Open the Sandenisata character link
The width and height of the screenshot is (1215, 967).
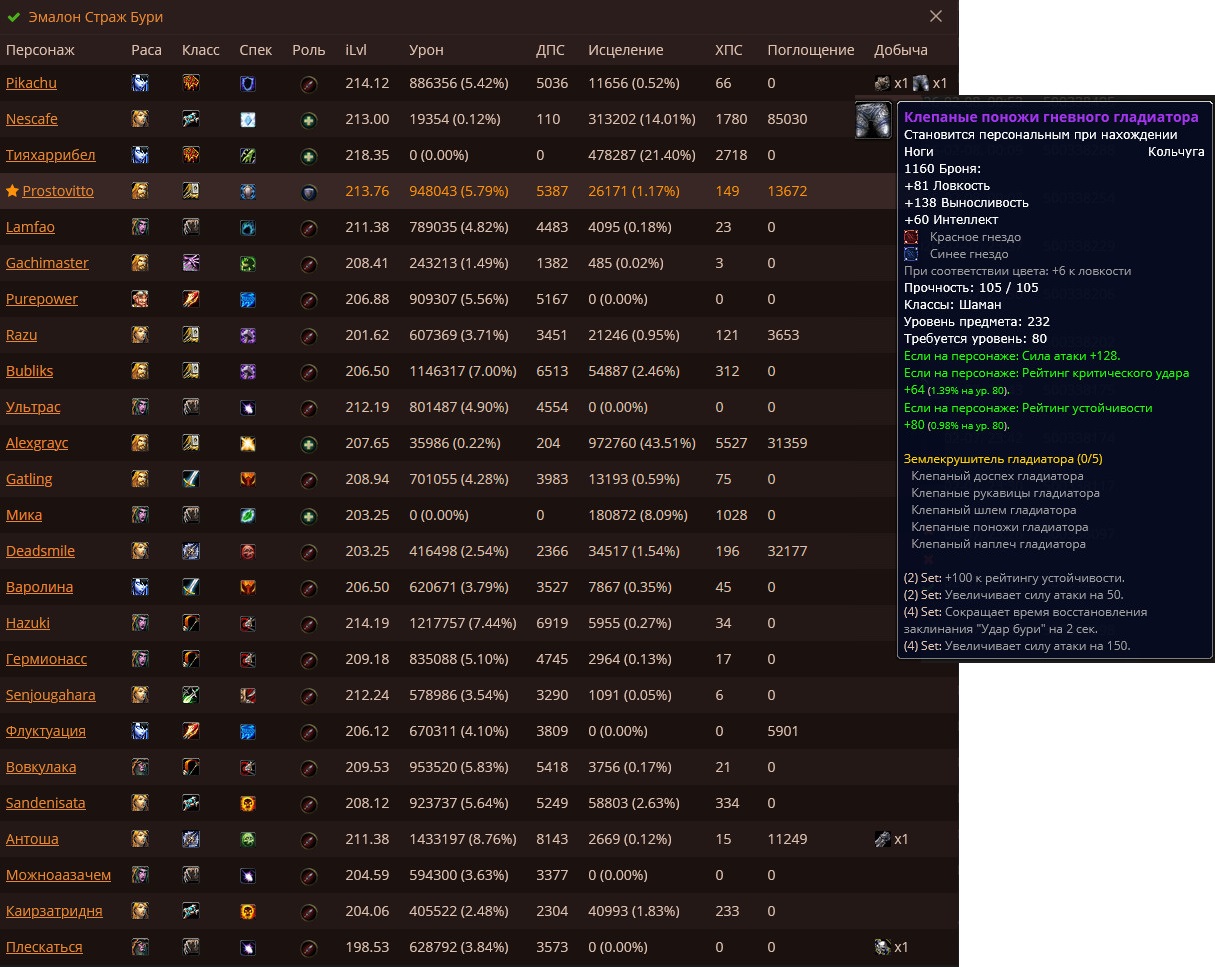45,803
